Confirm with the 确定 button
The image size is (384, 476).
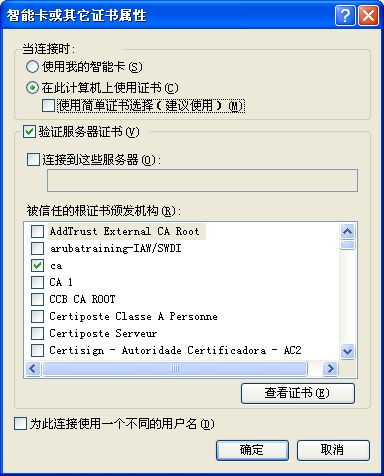(x=252, y=450)
